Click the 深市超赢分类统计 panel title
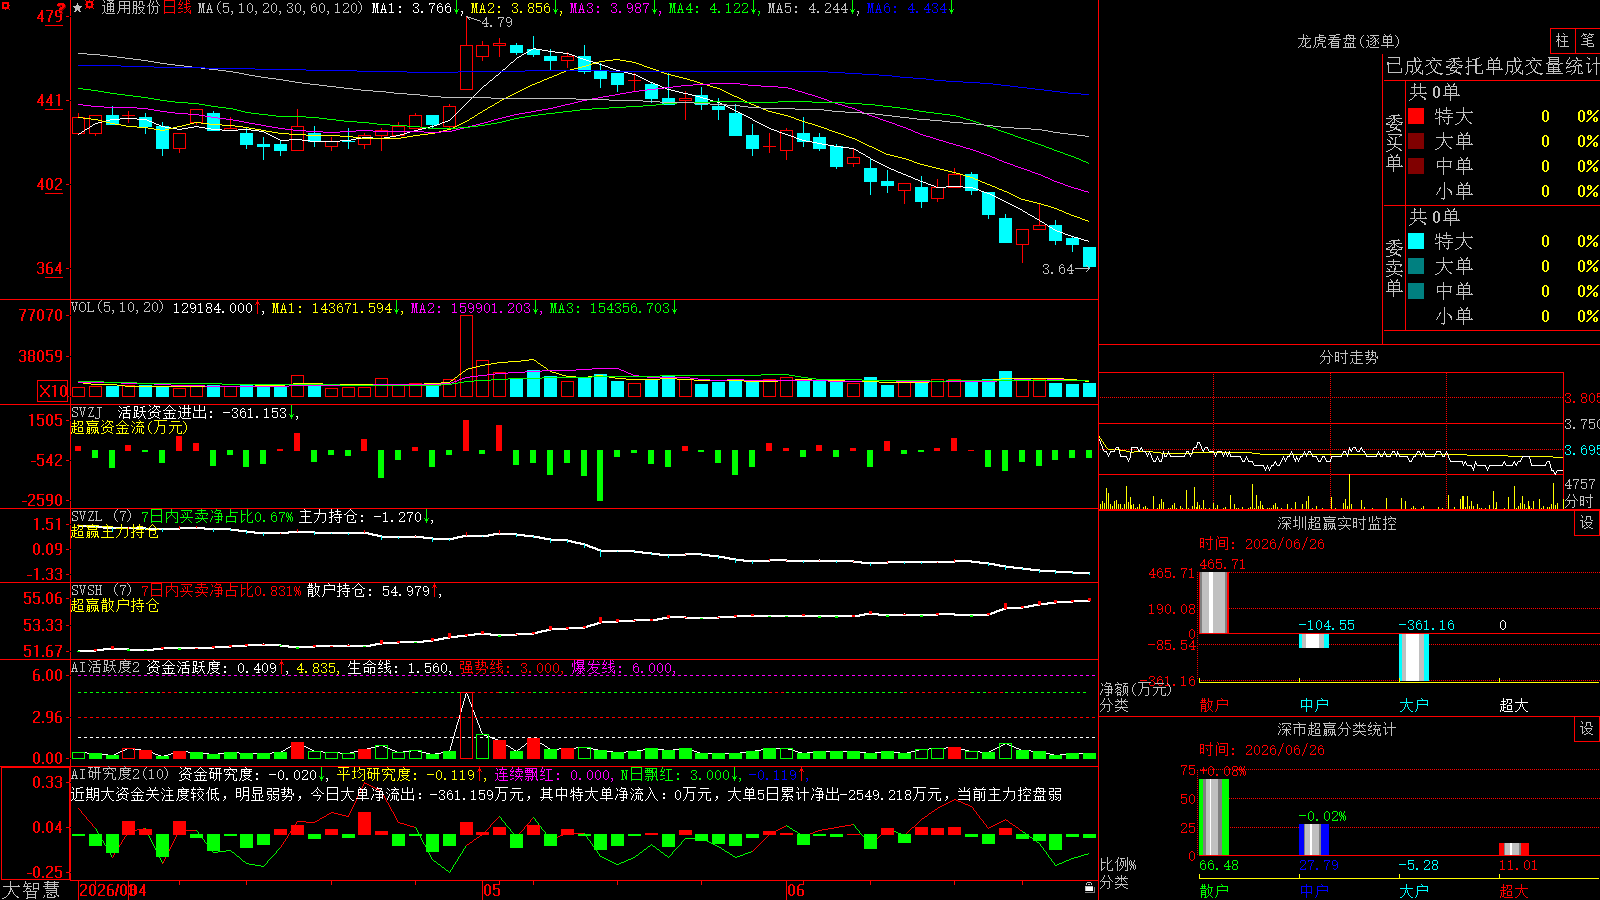 [x=1337, y=729]
